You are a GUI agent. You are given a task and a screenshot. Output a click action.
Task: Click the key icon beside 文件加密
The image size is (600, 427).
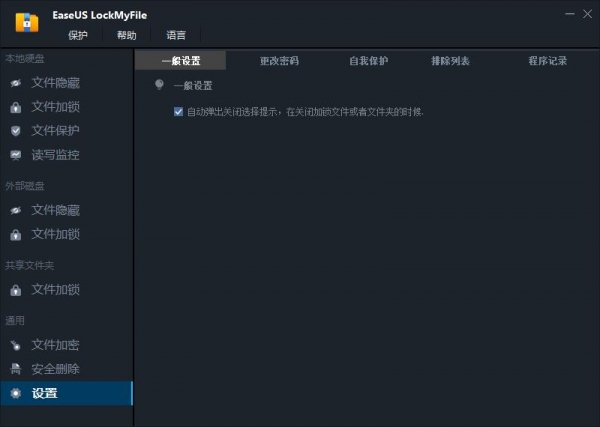click(x=16, y=345)
